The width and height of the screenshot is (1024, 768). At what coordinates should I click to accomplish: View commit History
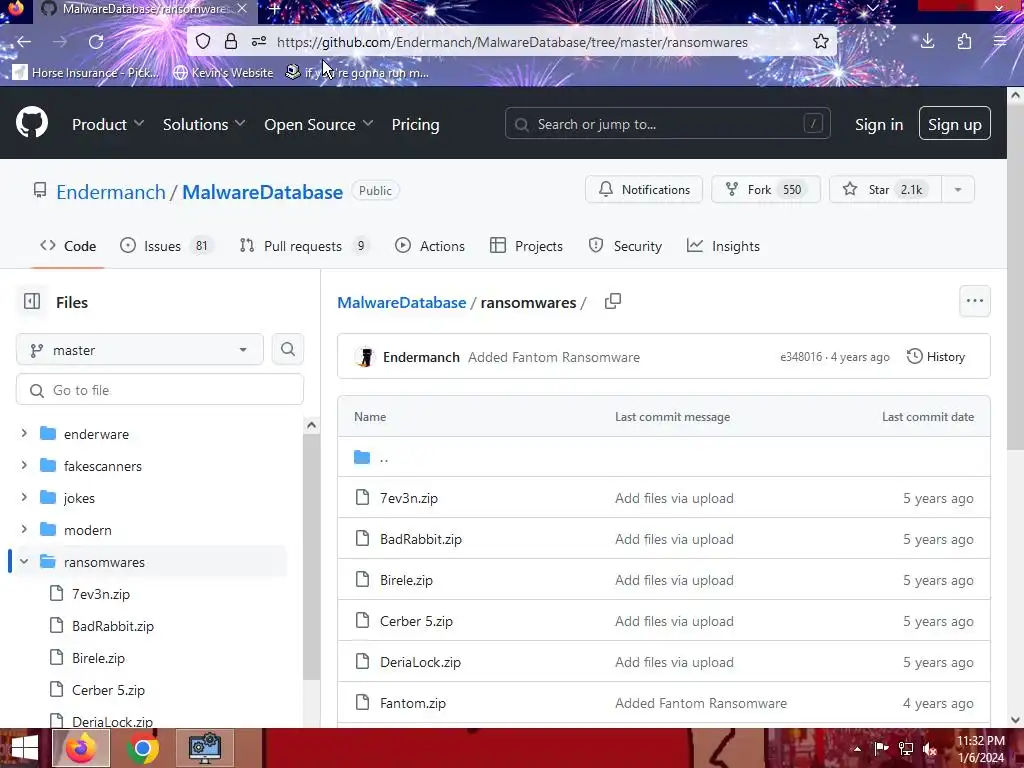[936, 357]
